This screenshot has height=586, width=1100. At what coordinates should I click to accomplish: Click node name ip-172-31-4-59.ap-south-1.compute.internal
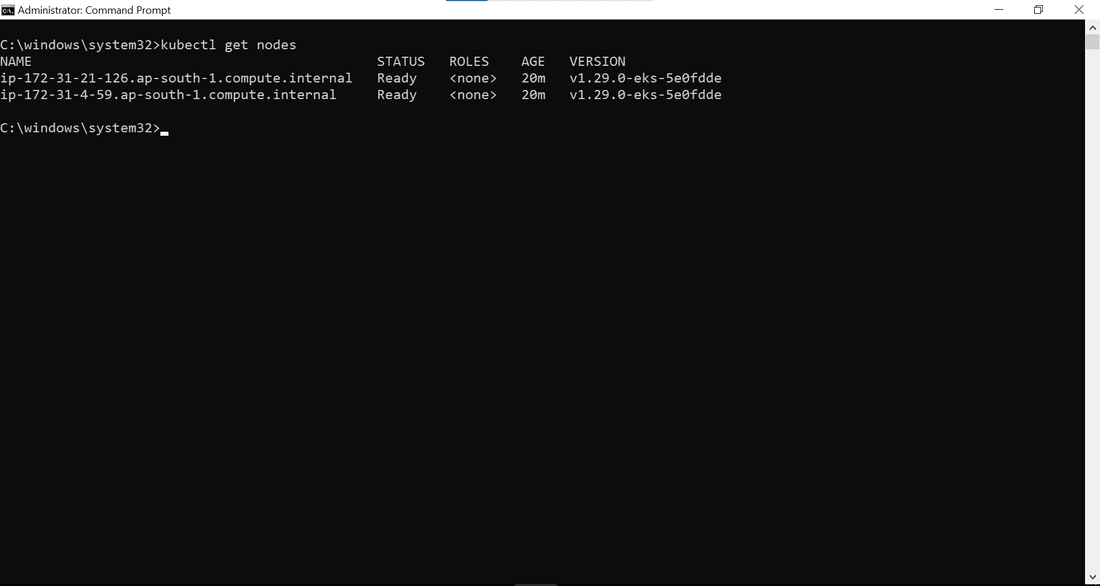[168, 95]
